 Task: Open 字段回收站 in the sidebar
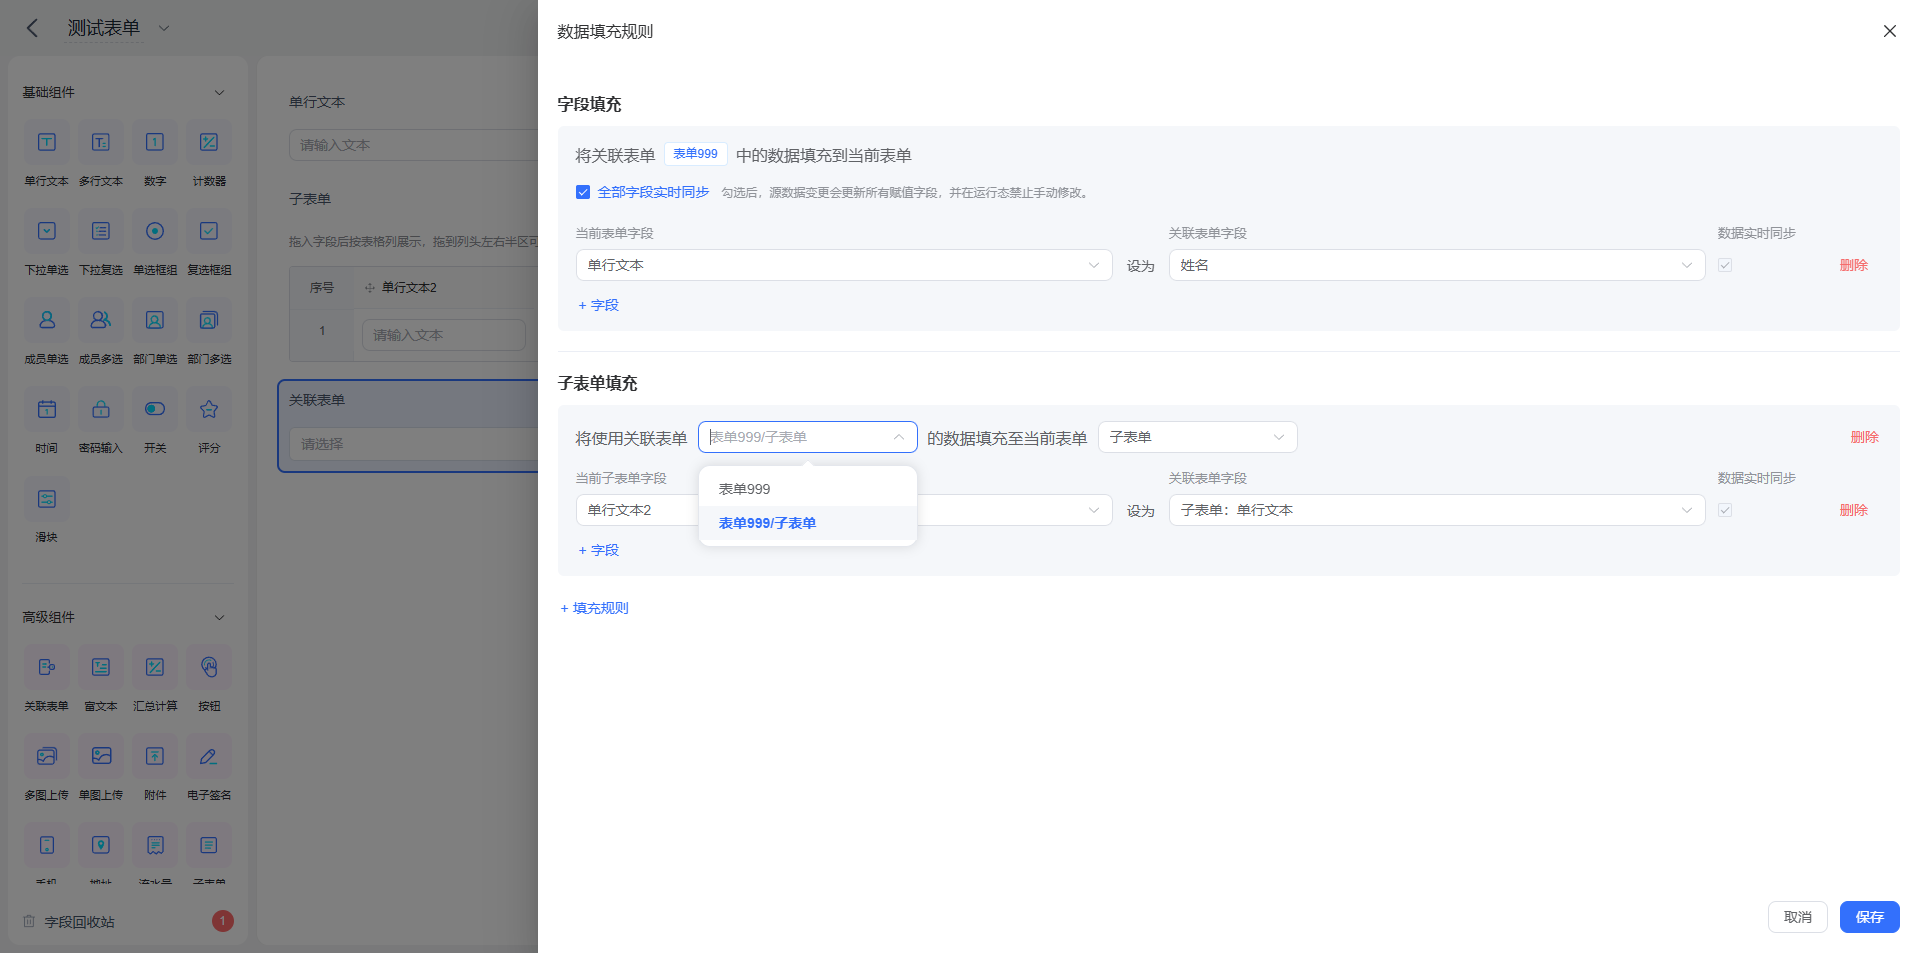(x=79, y=922)
